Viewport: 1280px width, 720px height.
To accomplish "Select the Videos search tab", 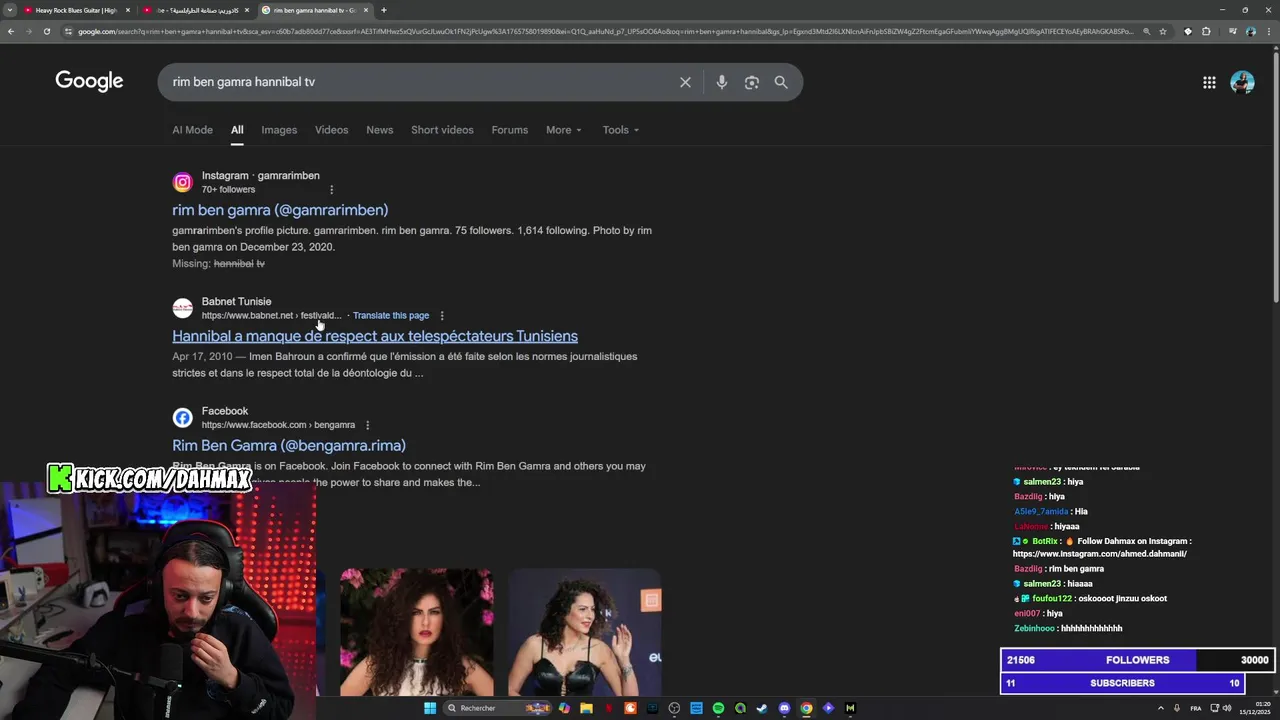I will (331, 130).
